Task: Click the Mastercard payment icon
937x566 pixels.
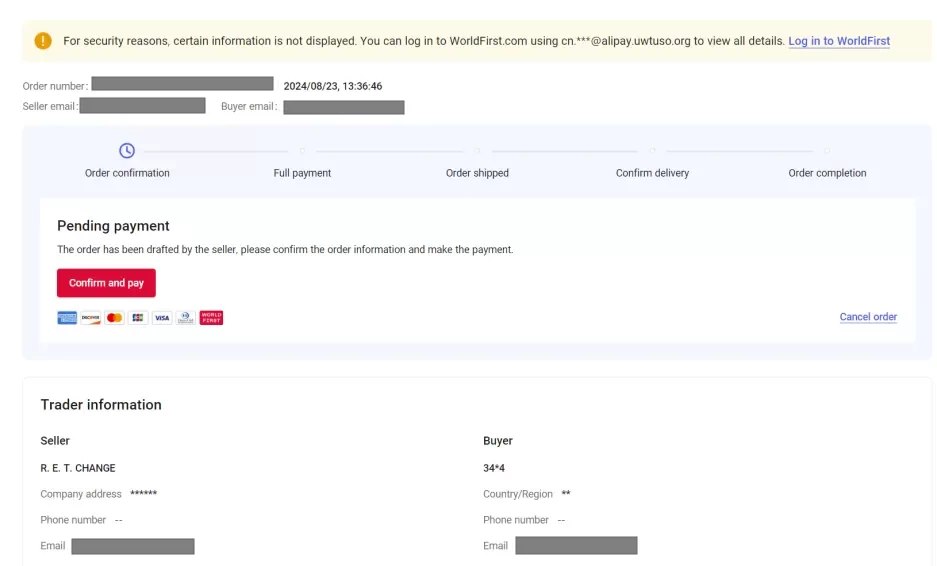Action: tap(114, 318)
